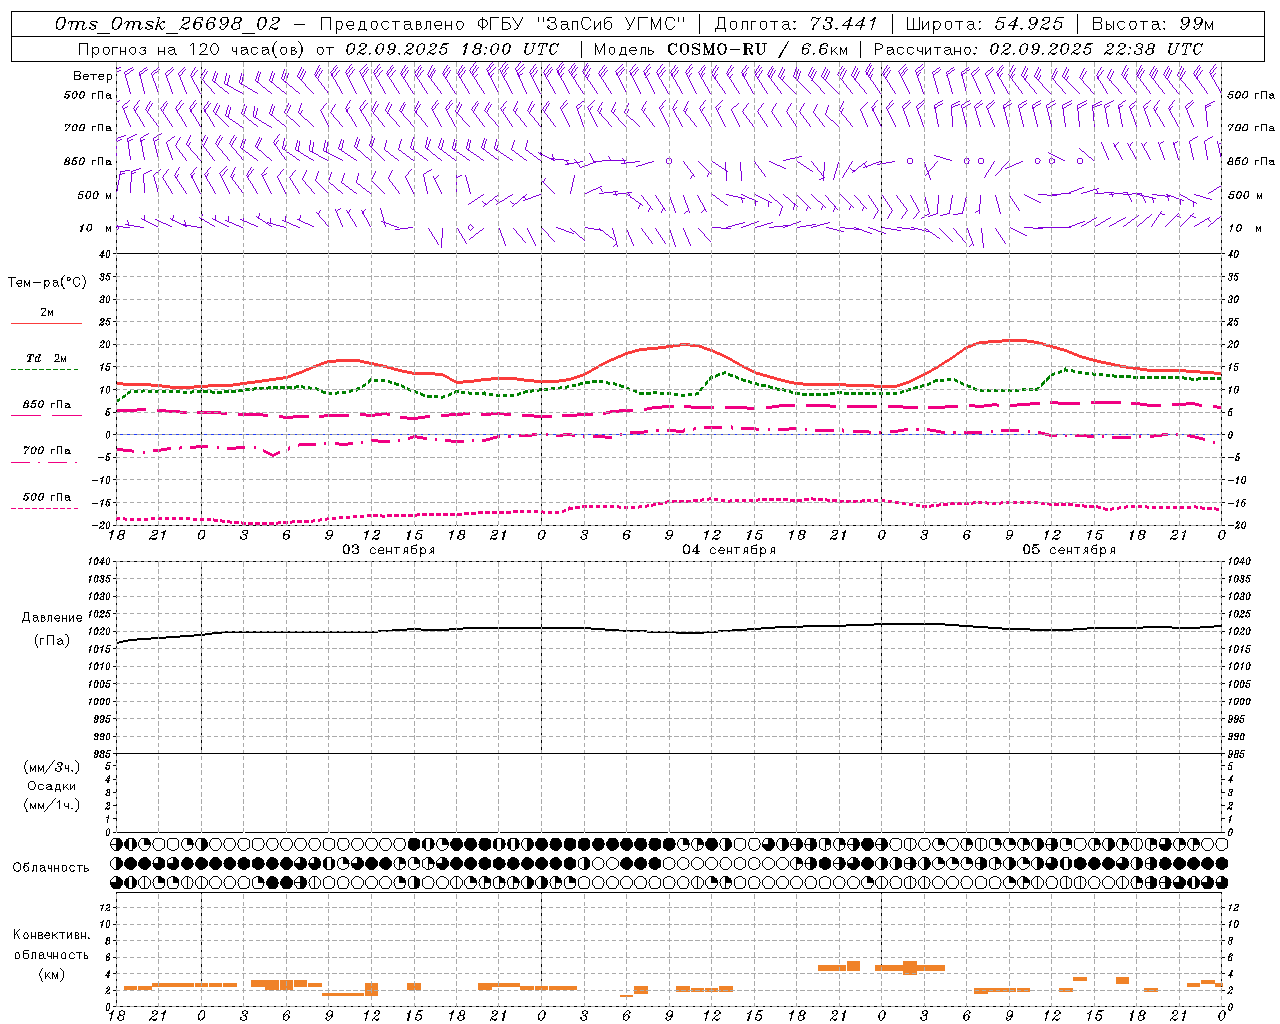
Task: Click the Тем-ра(°C) panel label
Action: pyautogui.click(x=47, y=283)
